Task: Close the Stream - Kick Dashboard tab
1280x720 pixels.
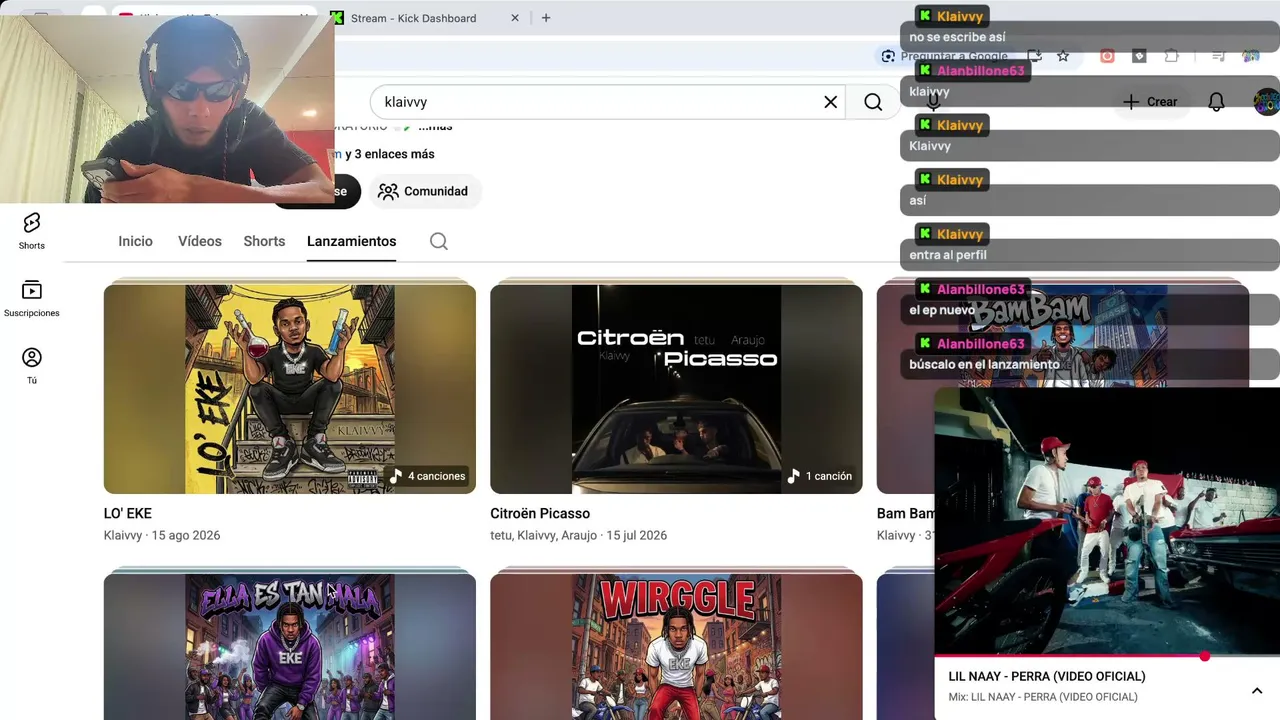Action: [515, 18]
